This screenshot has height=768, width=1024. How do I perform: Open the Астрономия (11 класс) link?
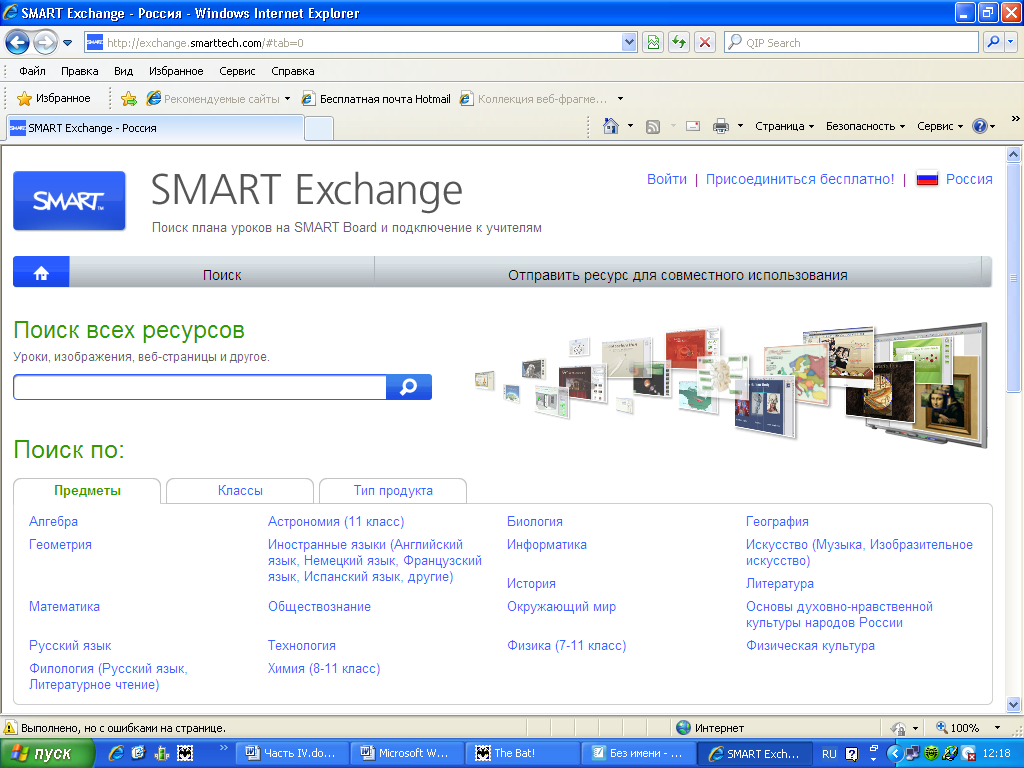click(336, 521)
